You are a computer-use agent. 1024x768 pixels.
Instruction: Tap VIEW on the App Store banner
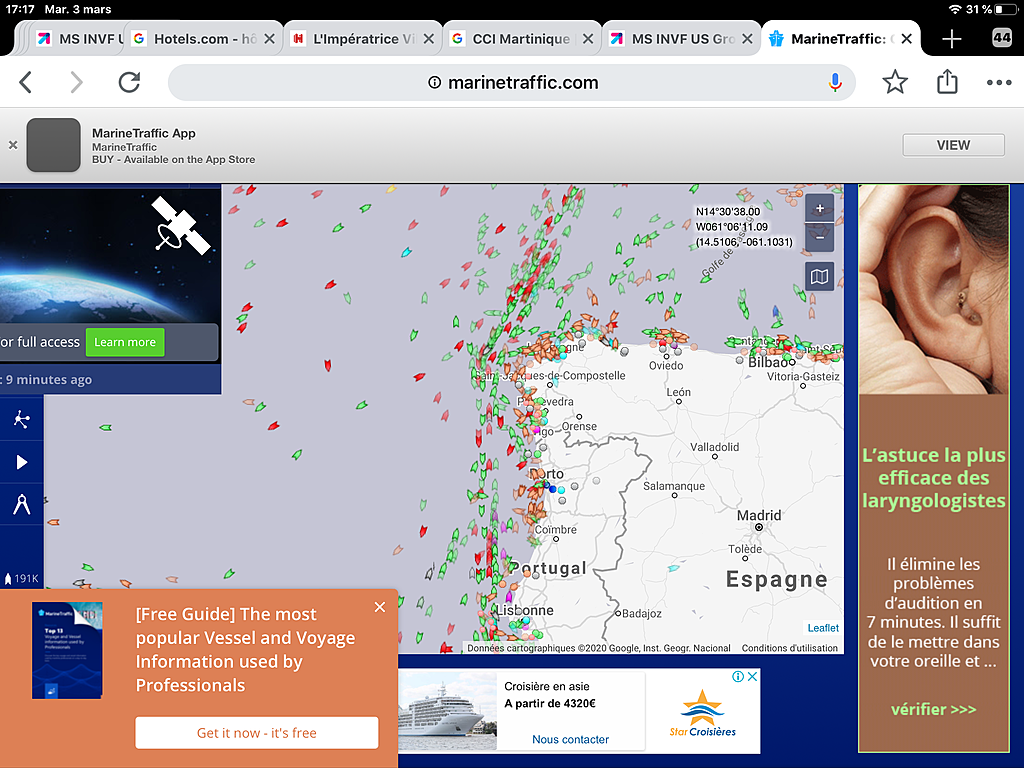(x=953, y=145)
